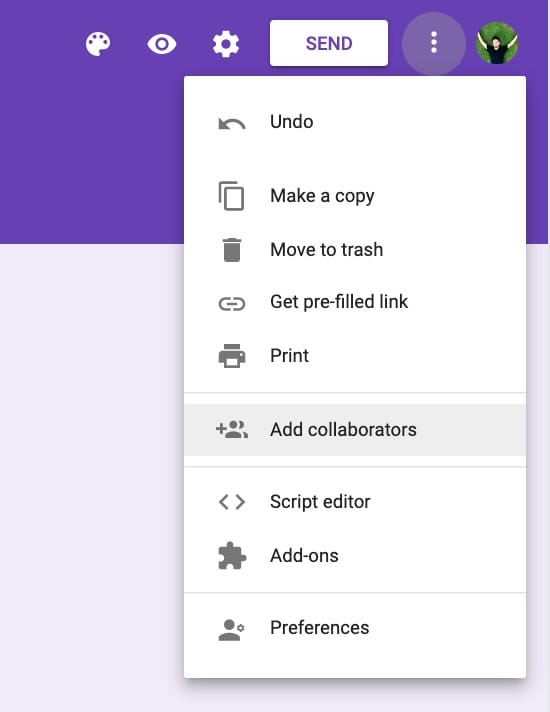Open the color palette theme icon
This screenshot has width=550, height=712.
click(98, 44)
